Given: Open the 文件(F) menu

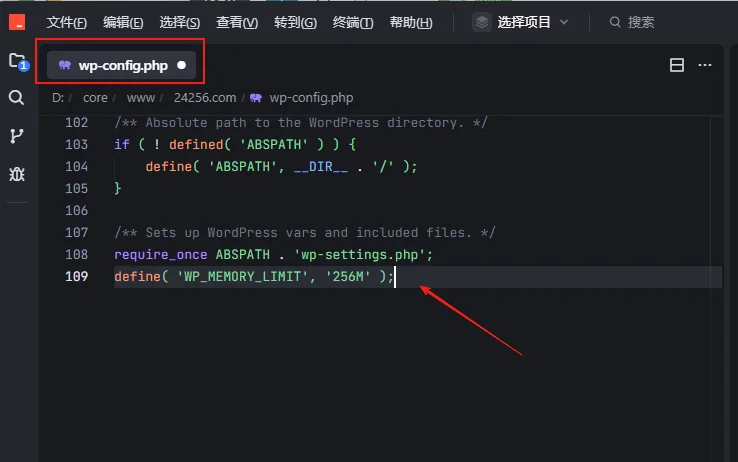Looking at the screenshot, I should pyautogui.click(x=67, y=22).
